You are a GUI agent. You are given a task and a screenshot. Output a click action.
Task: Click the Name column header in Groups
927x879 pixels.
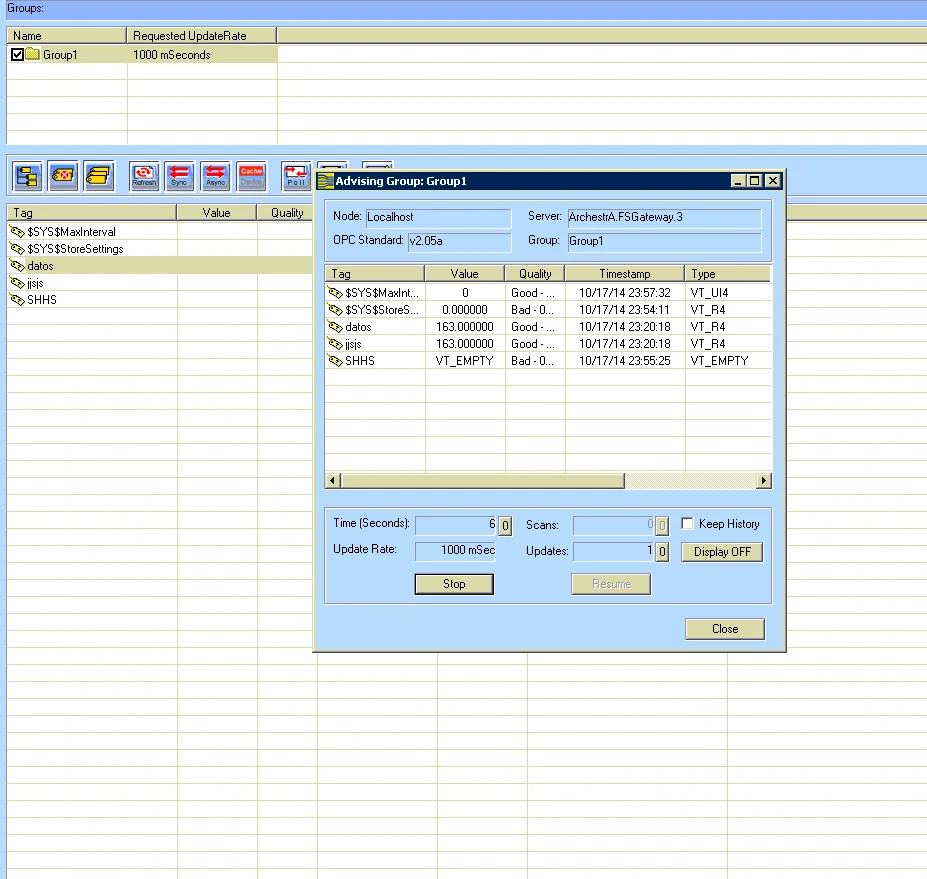tap(67, 35)
